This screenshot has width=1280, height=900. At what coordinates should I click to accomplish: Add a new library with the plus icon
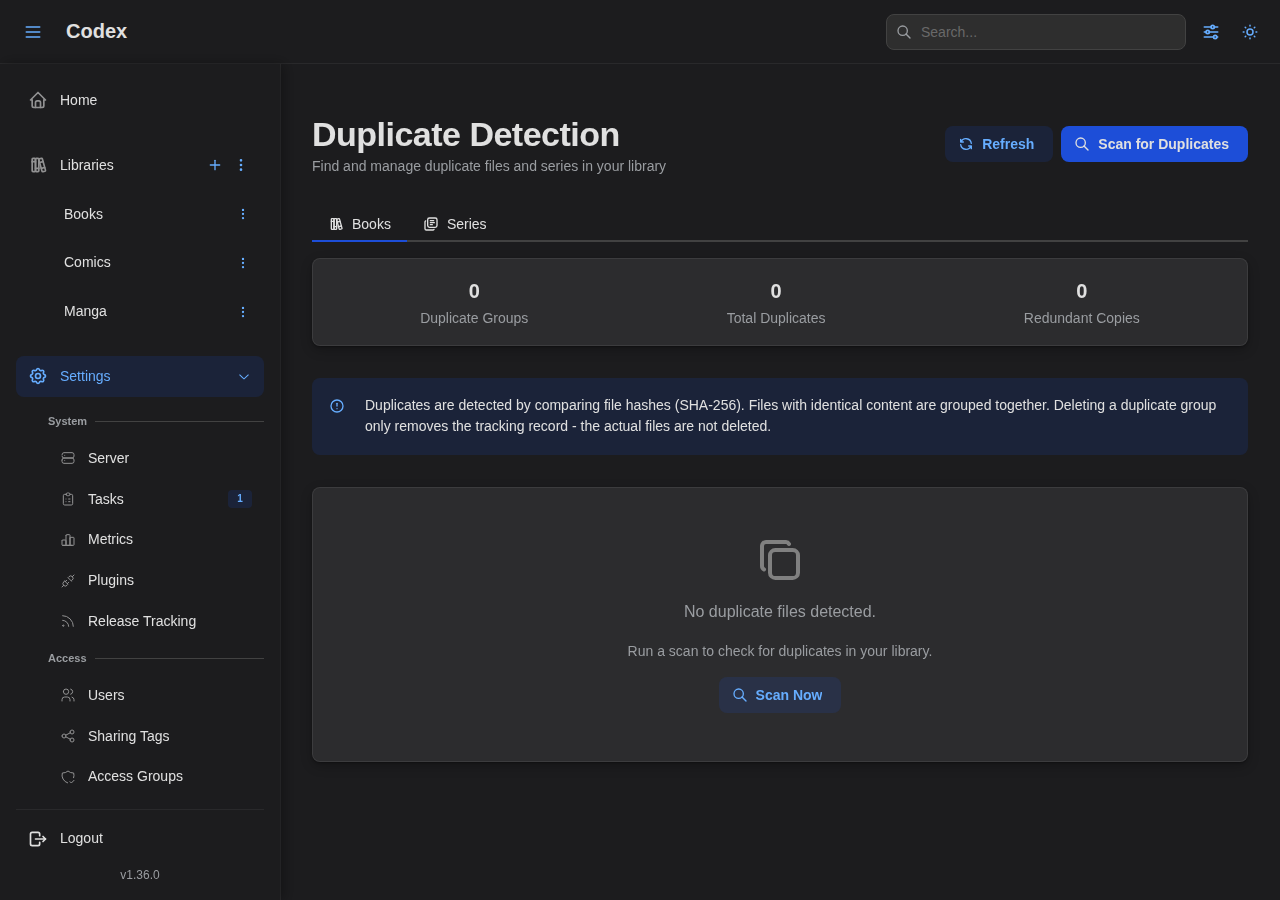click(x=215, y=165)
